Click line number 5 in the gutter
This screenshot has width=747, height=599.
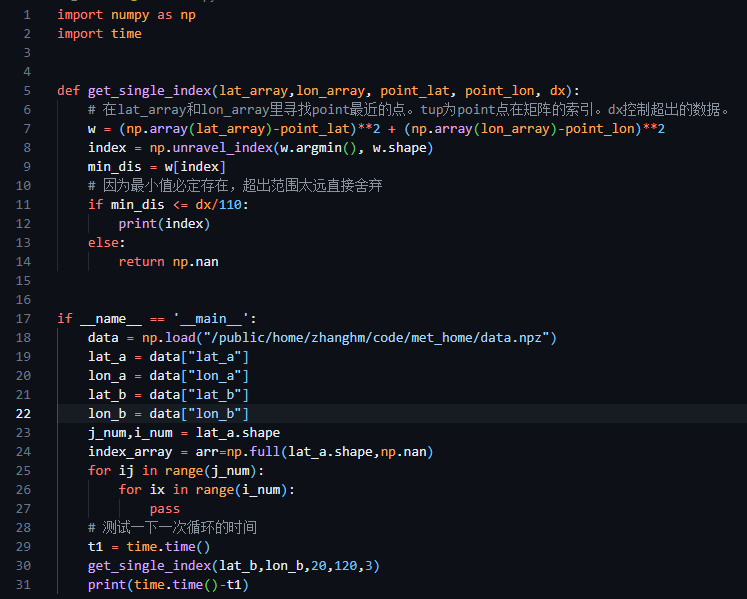pyautogui.click(x=27, y=90)
